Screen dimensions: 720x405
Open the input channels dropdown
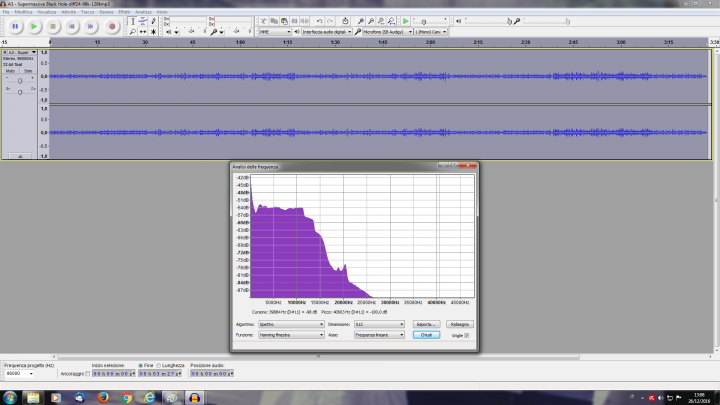[x=431, y=32]
